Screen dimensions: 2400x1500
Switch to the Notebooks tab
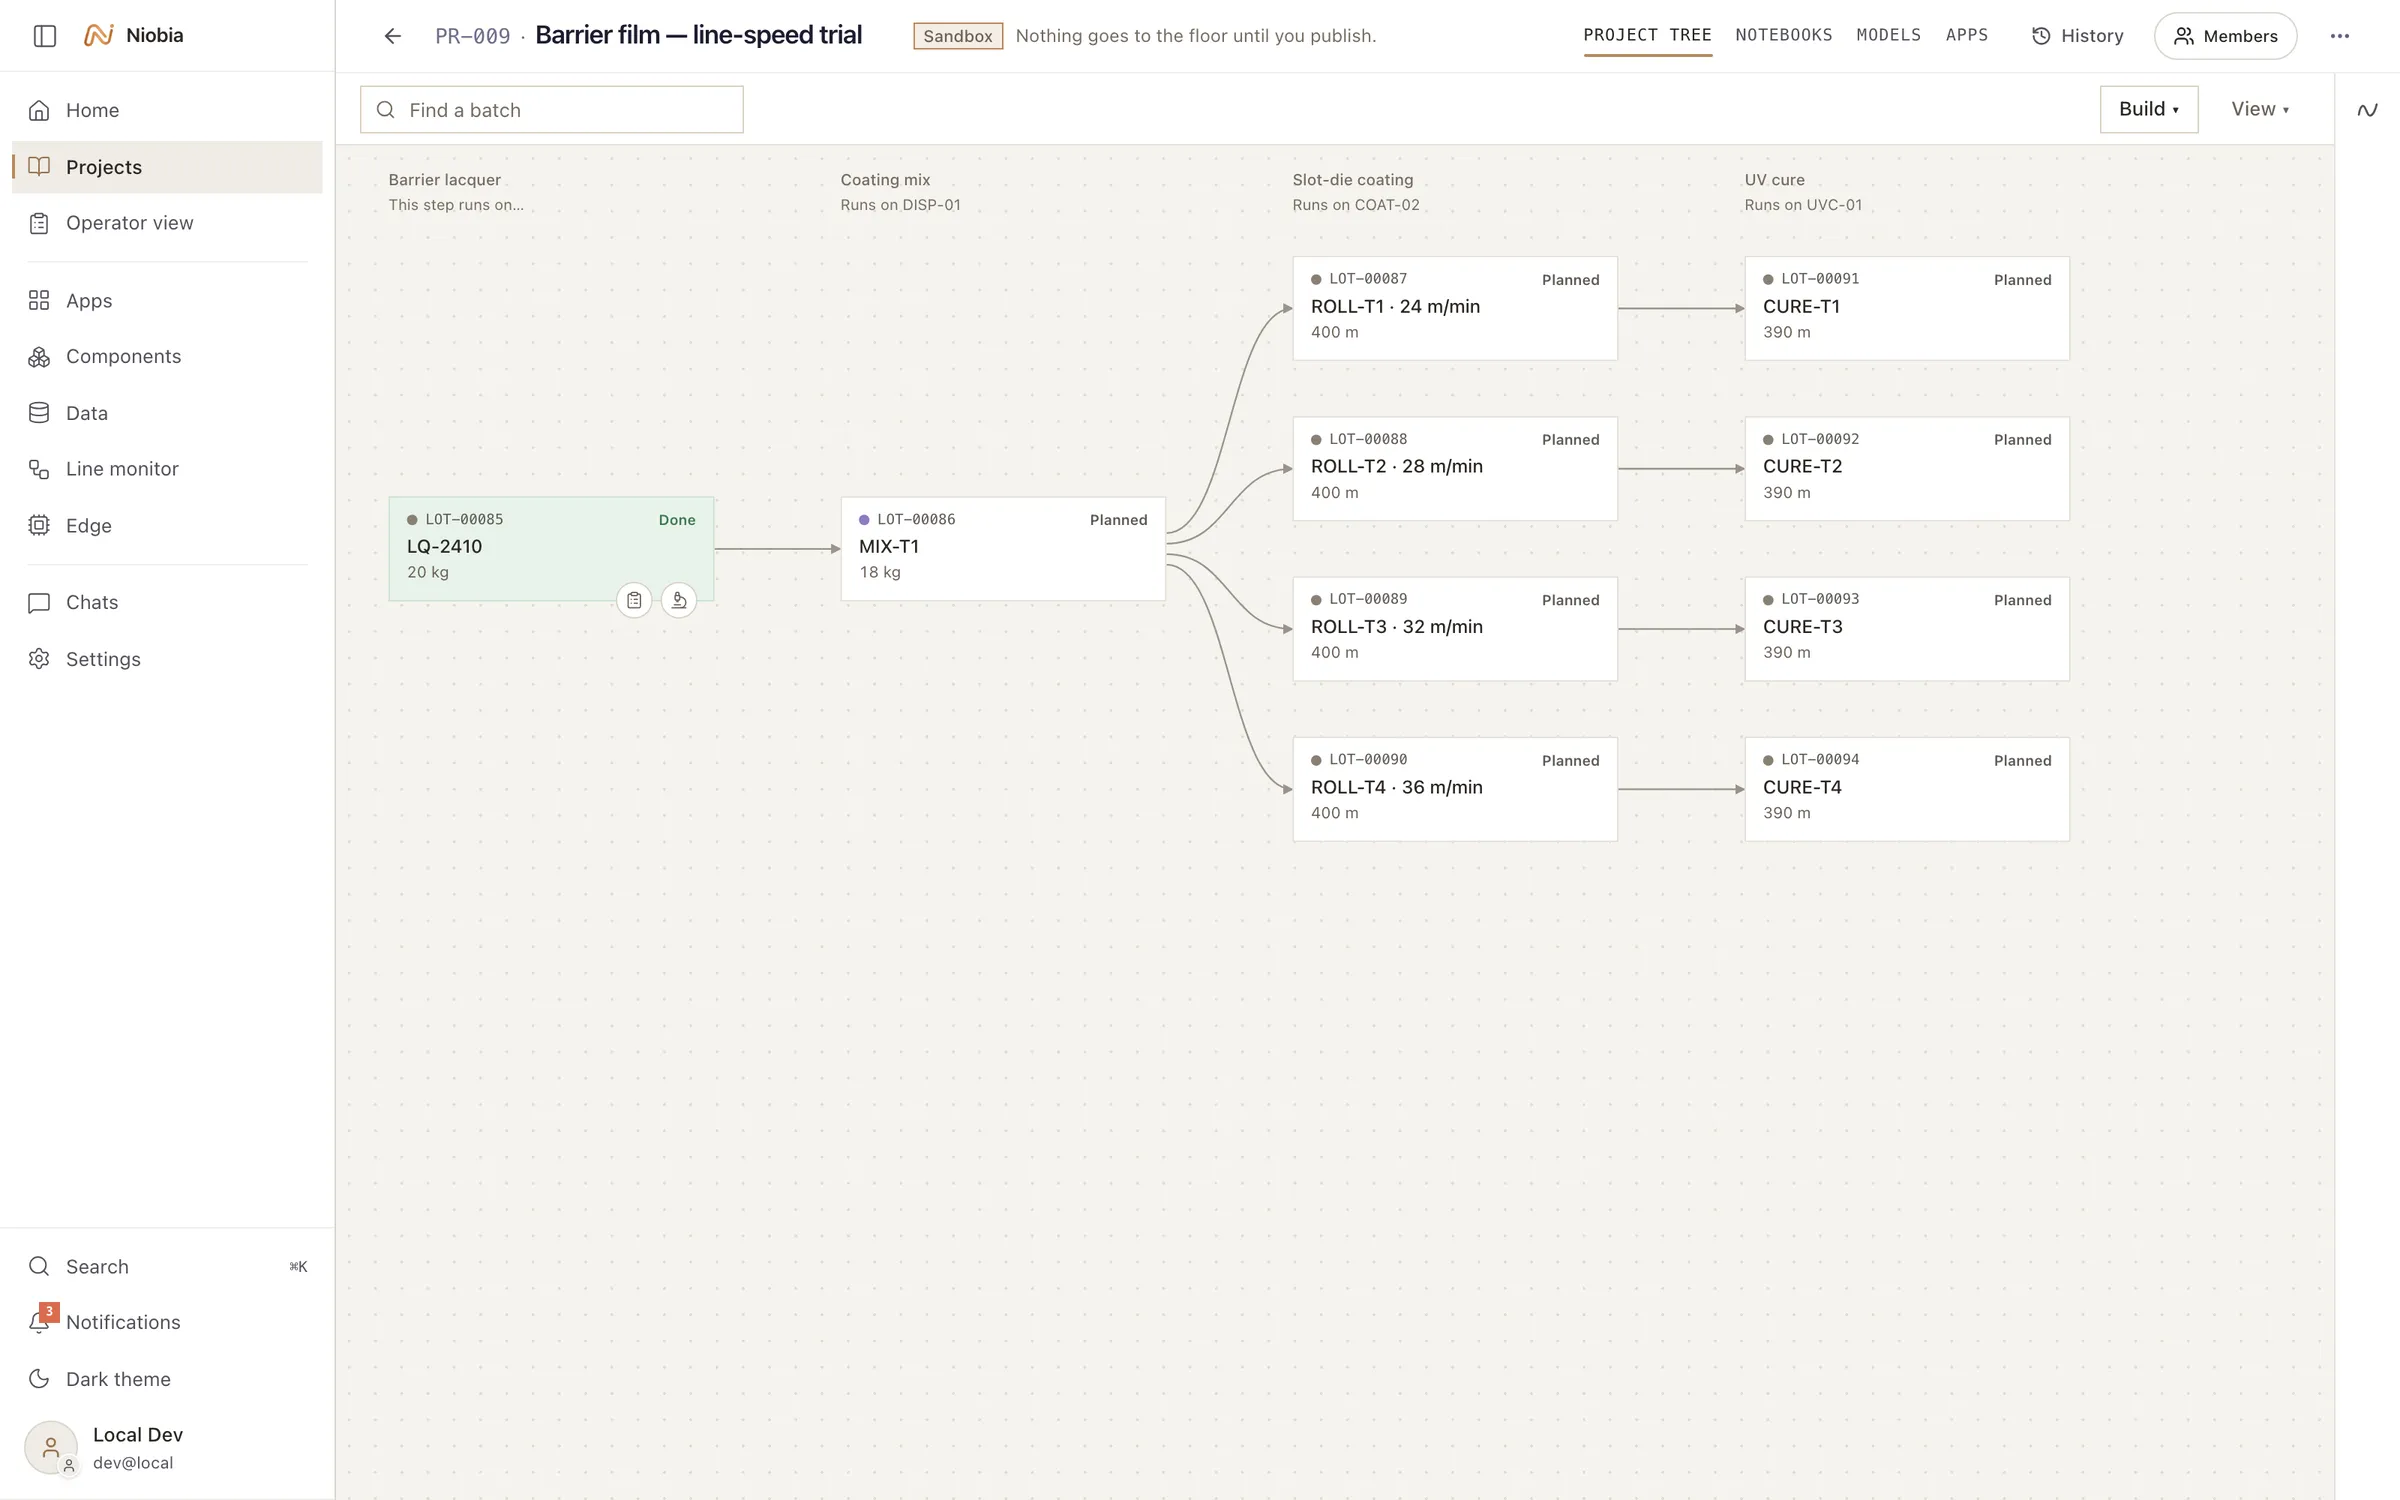click(1783, 36)
